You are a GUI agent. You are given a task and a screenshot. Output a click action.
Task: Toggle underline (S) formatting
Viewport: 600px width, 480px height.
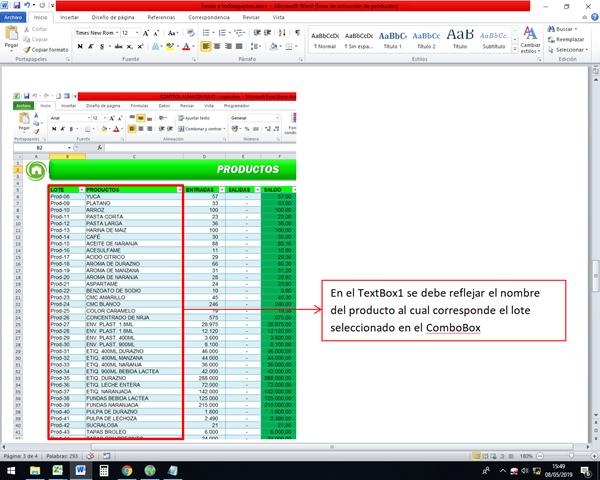coord(102,46)
